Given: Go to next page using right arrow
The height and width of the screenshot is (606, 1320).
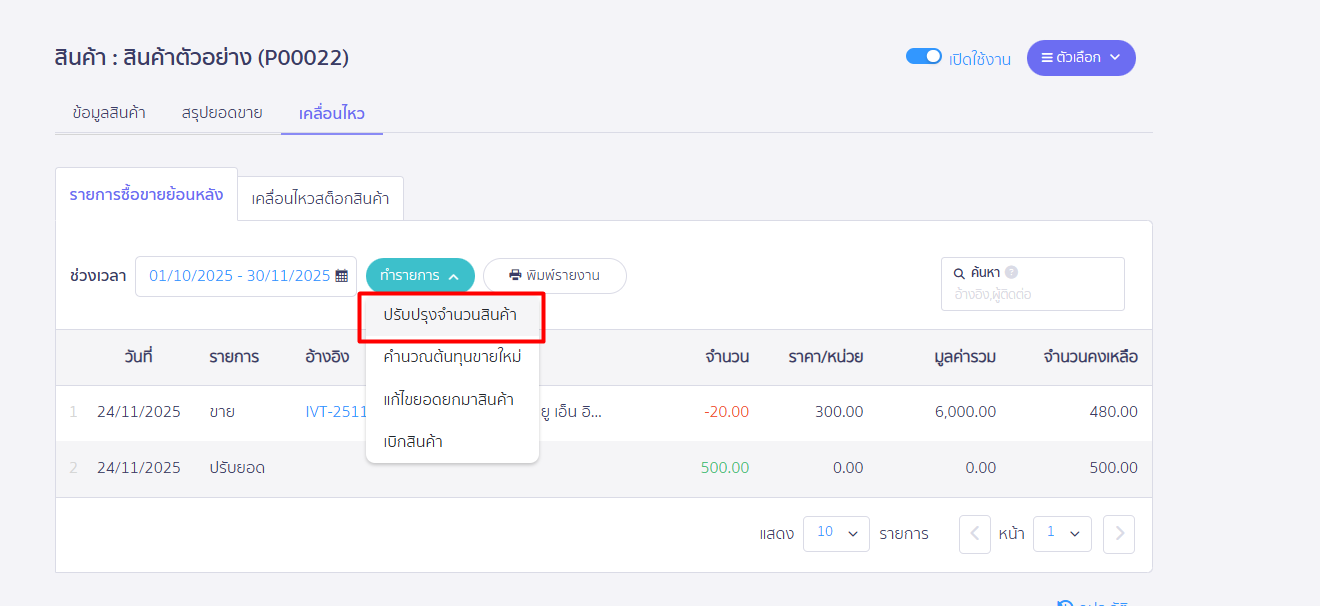Looking at the screenshot, I should click(x=1118, y=533).
